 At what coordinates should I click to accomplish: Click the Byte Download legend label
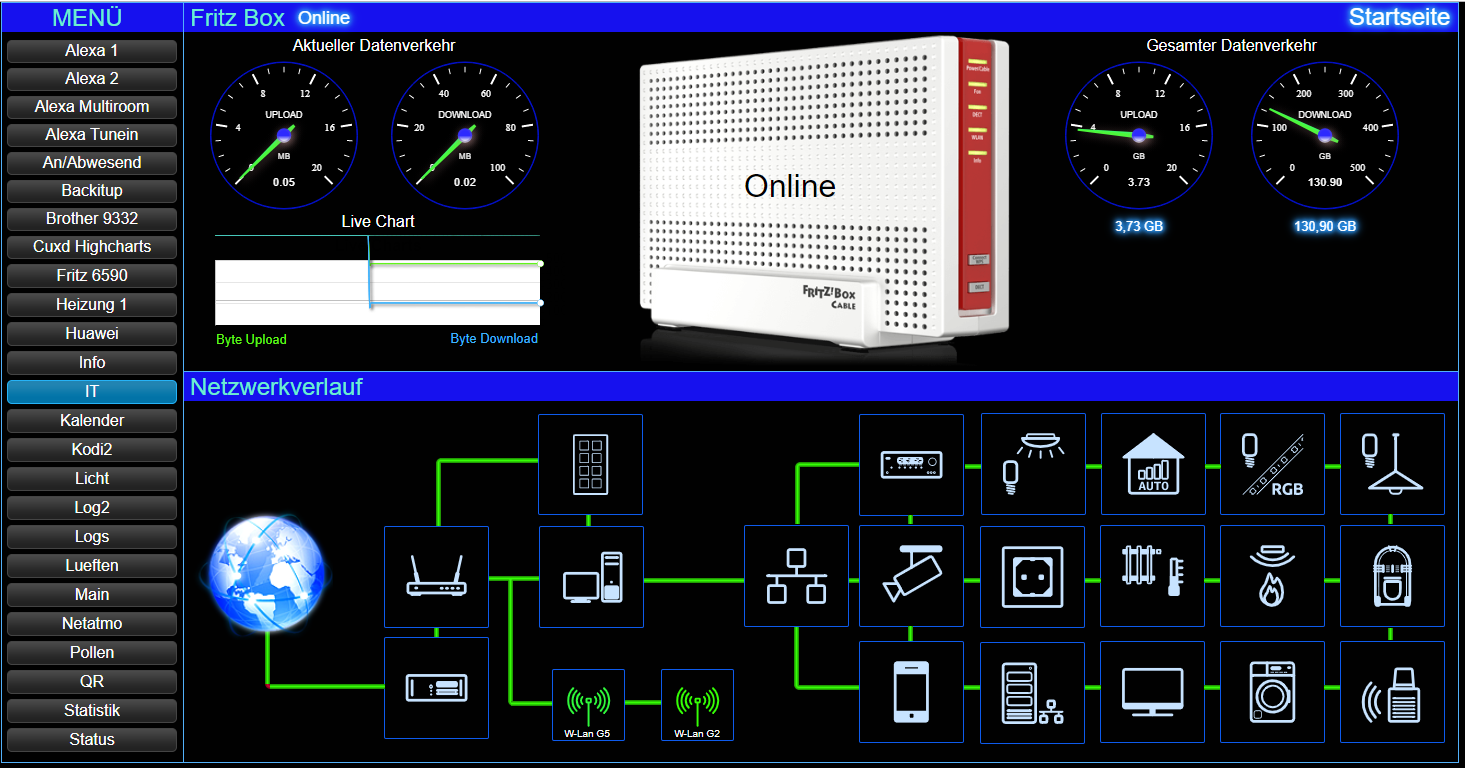pos(494,339)
